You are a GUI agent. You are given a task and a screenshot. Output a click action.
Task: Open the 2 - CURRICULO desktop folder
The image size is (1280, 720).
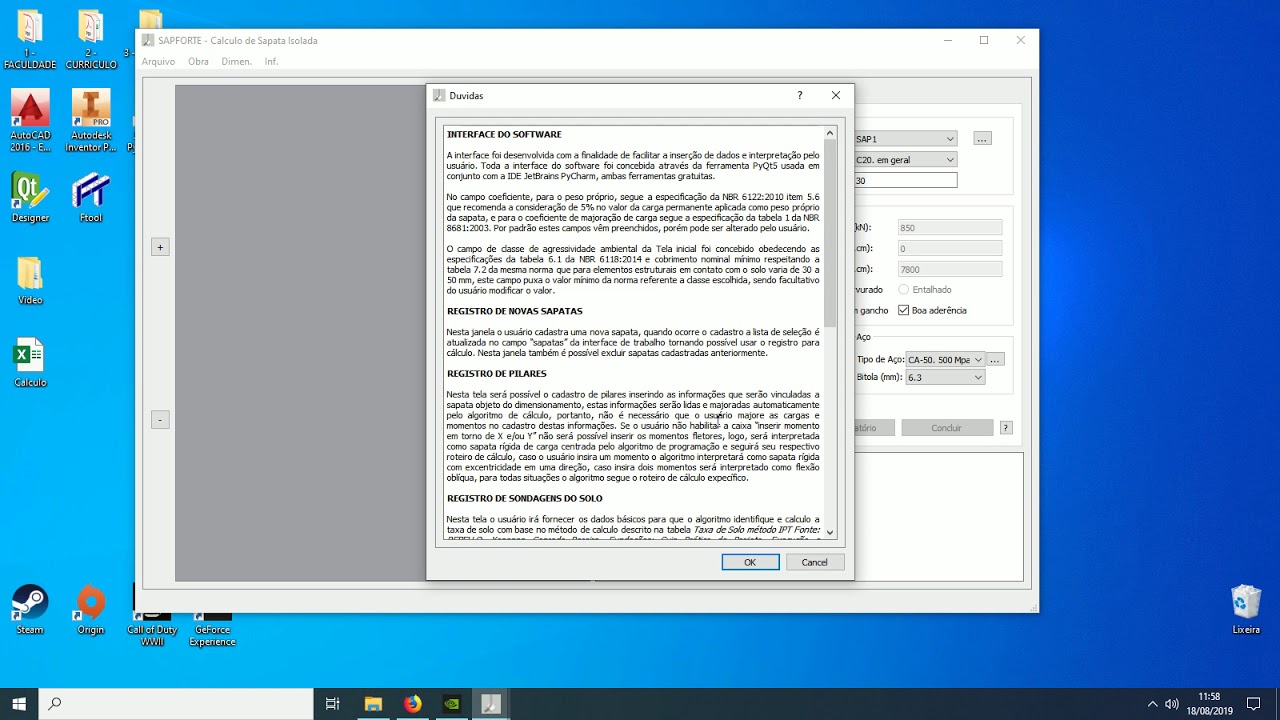point(91,40)
